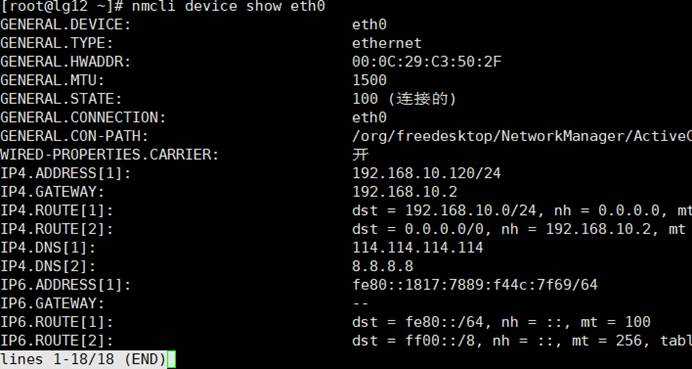Click the IP4.ROUTE[1] label
This screenshot has width=692, height=369.
[56, 211]
